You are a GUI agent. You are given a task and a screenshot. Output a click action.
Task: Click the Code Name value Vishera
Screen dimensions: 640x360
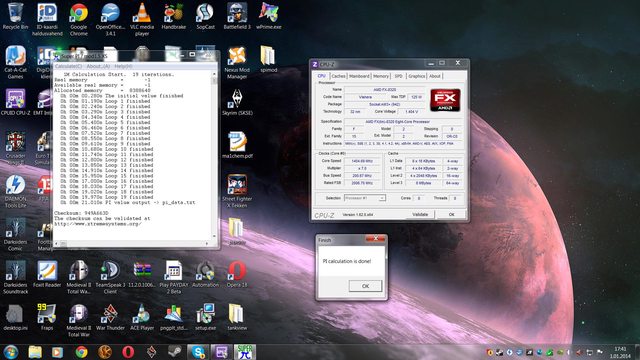(365, 97)
